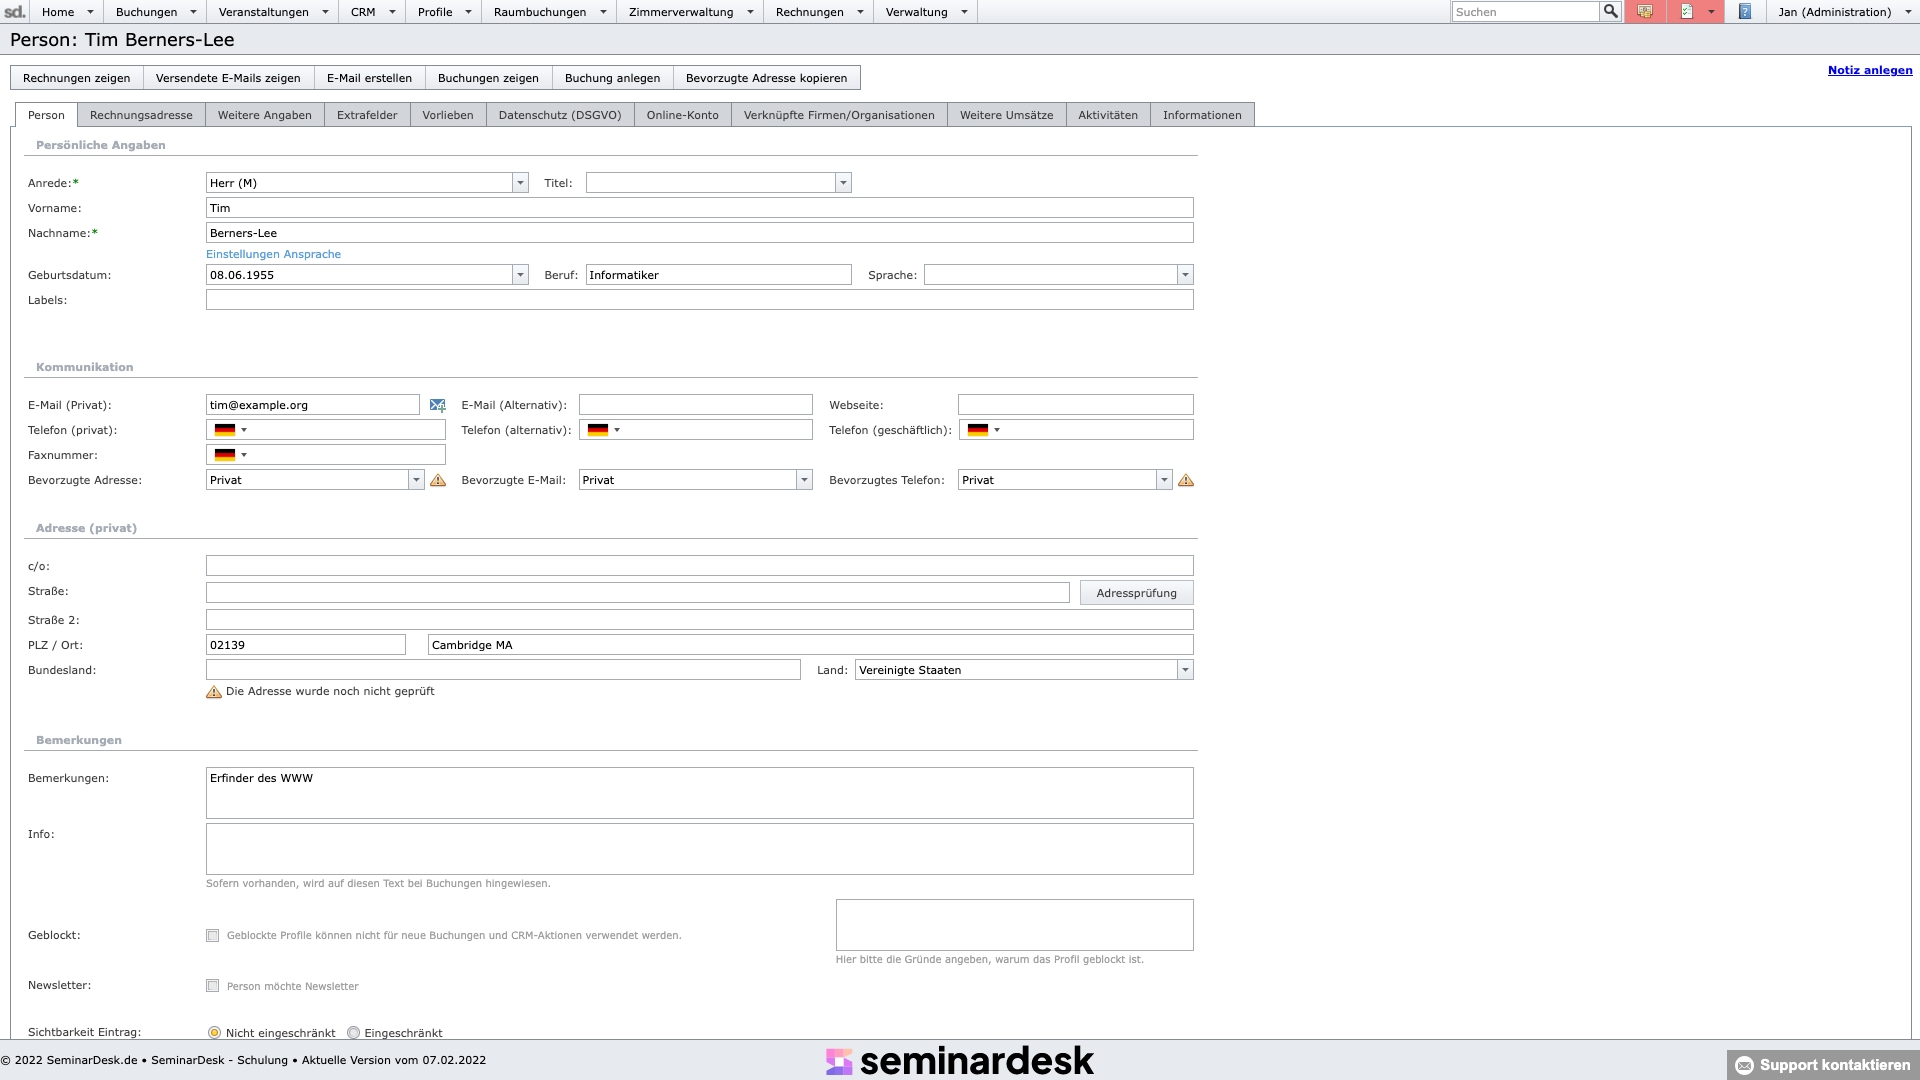Click the money/payments icon in top bar
Screen dimensions: 1920x1080
tap(1644, 11)
